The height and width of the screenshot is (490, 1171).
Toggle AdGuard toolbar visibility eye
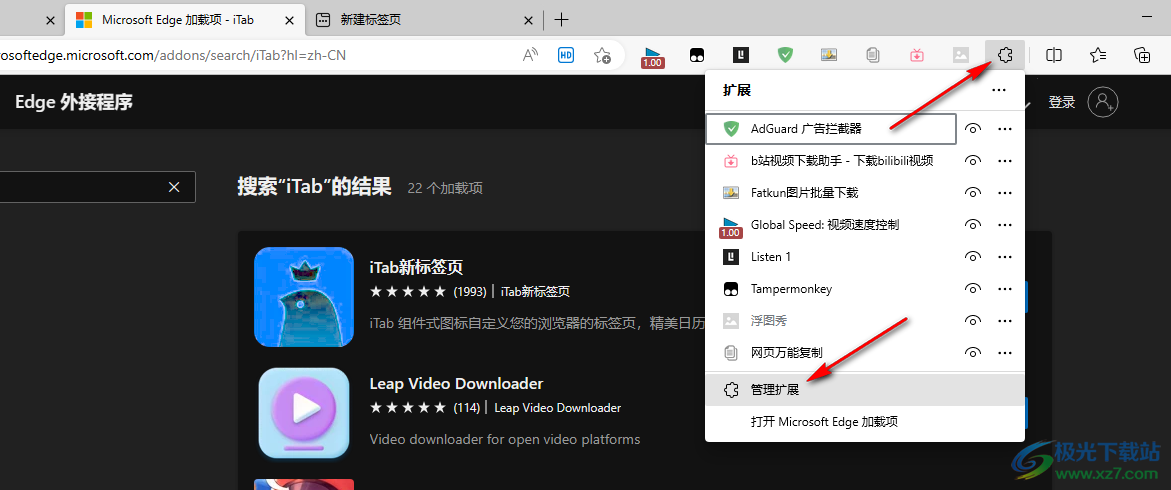pyautogui.click(x=972, y=128)
